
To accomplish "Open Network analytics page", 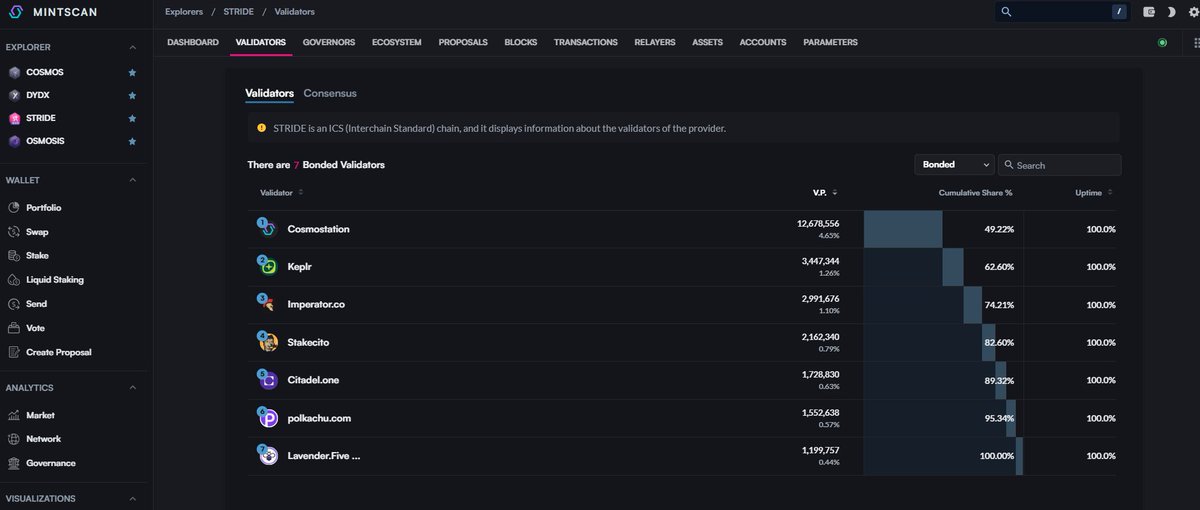I will coord(43,439).
